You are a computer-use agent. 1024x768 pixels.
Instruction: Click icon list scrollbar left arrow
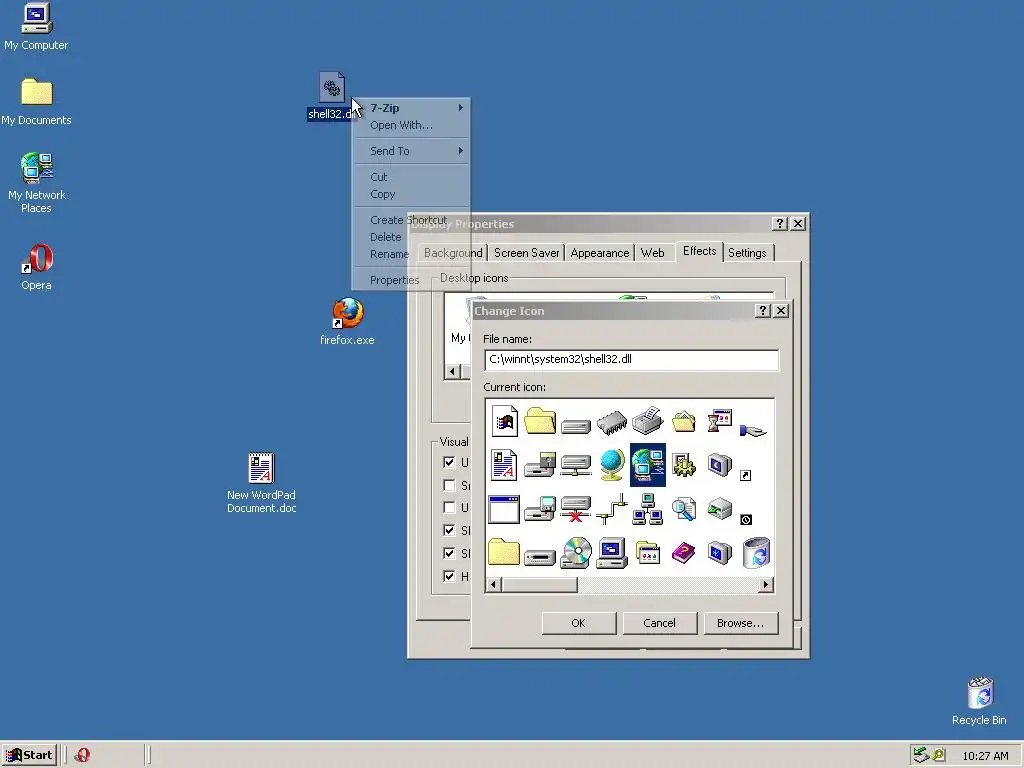[x=494, y=584]
